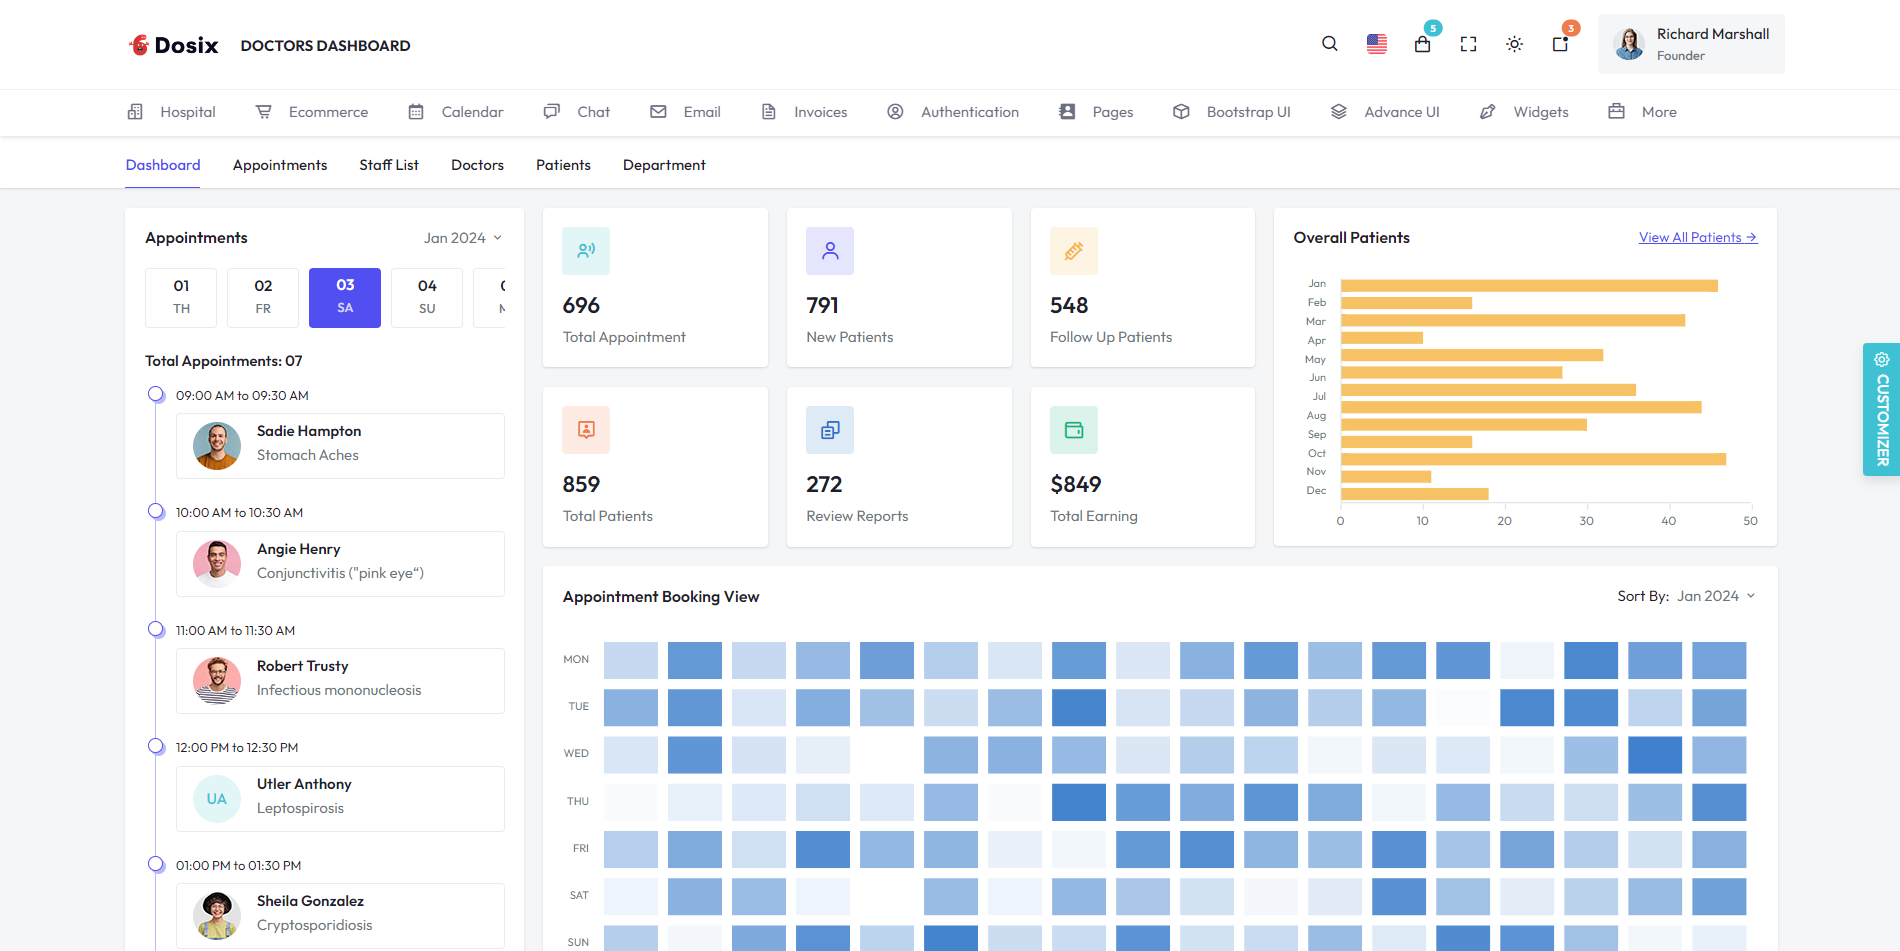Click the Pages nav icon

[1067, 112]
